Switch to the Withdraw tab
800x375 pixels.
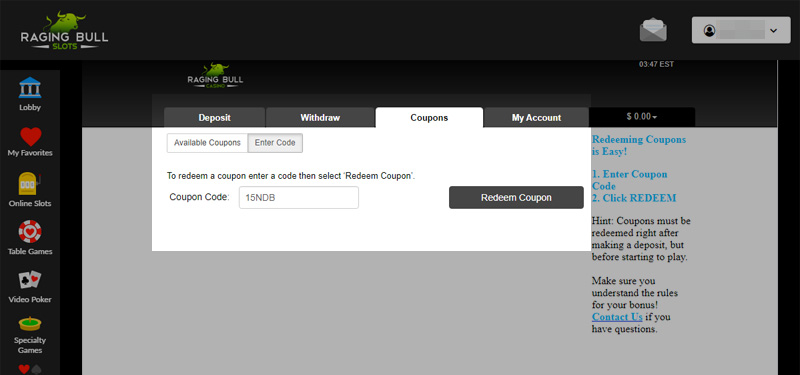(x=320, y=117)
